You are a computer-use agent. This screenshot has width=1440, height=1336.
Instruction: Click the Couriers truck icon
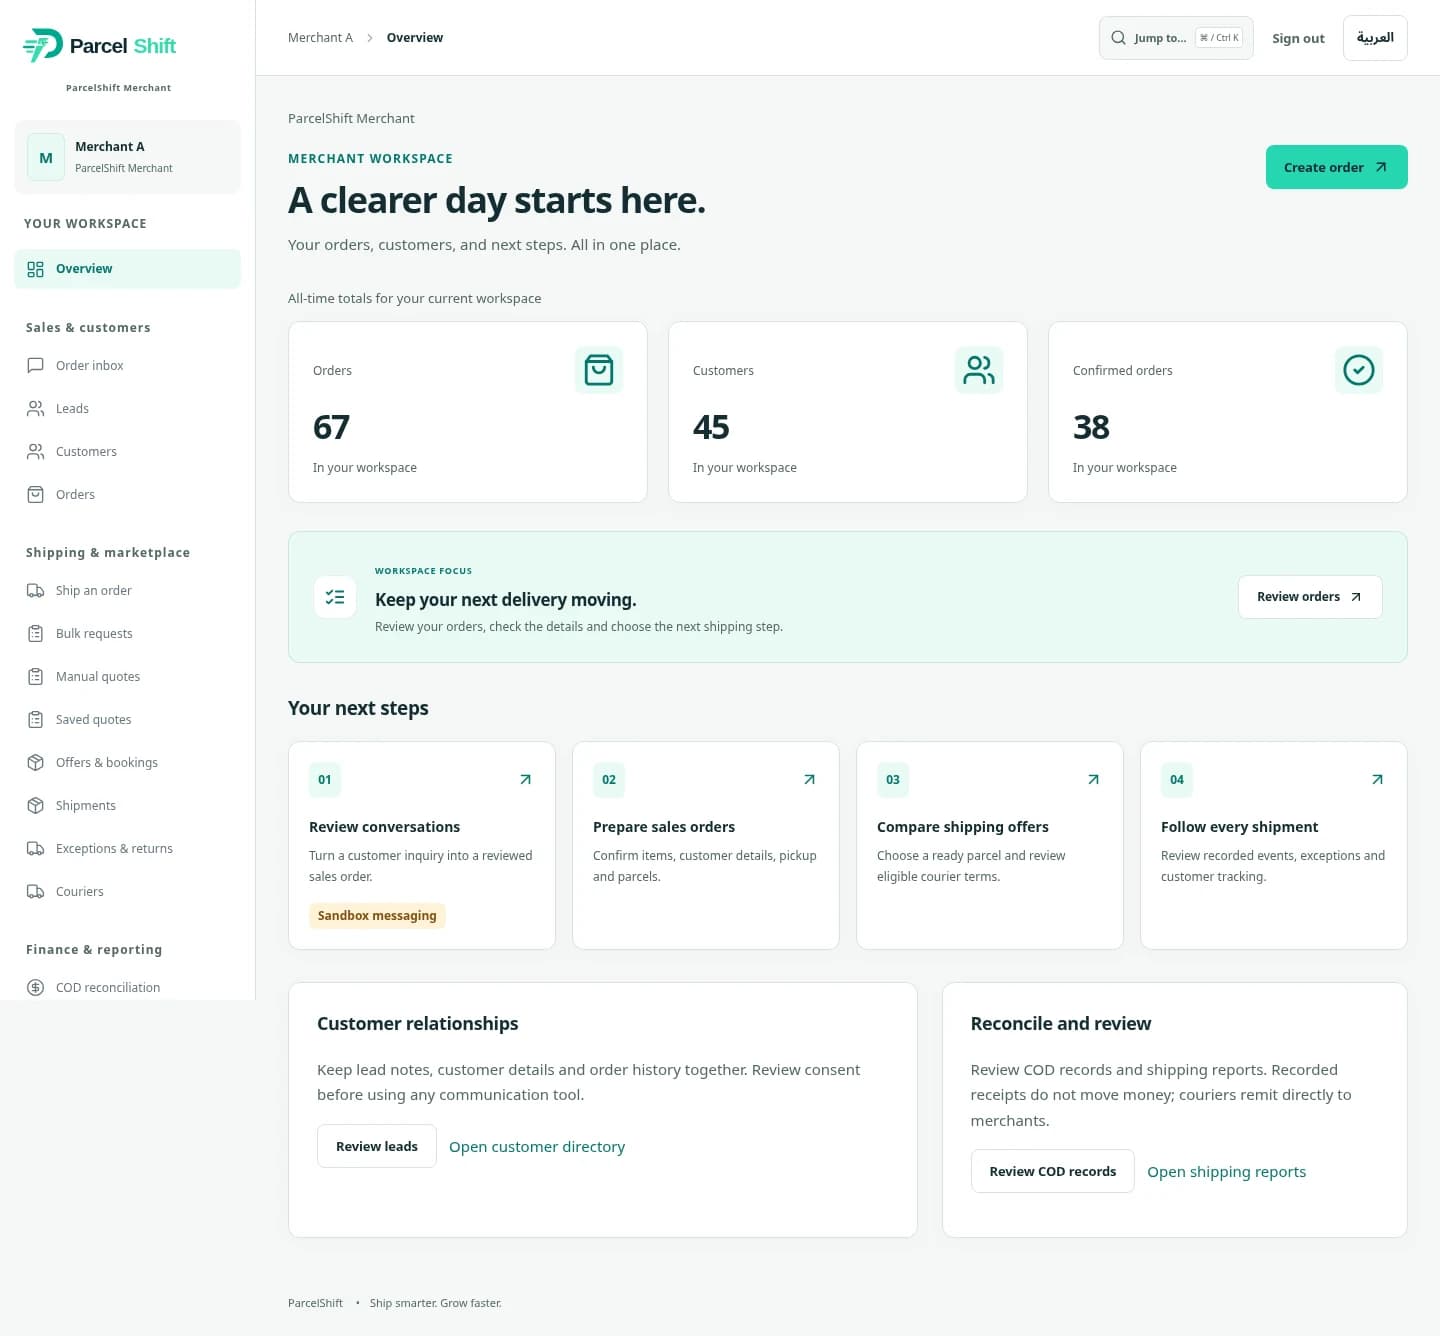(35, 892)
